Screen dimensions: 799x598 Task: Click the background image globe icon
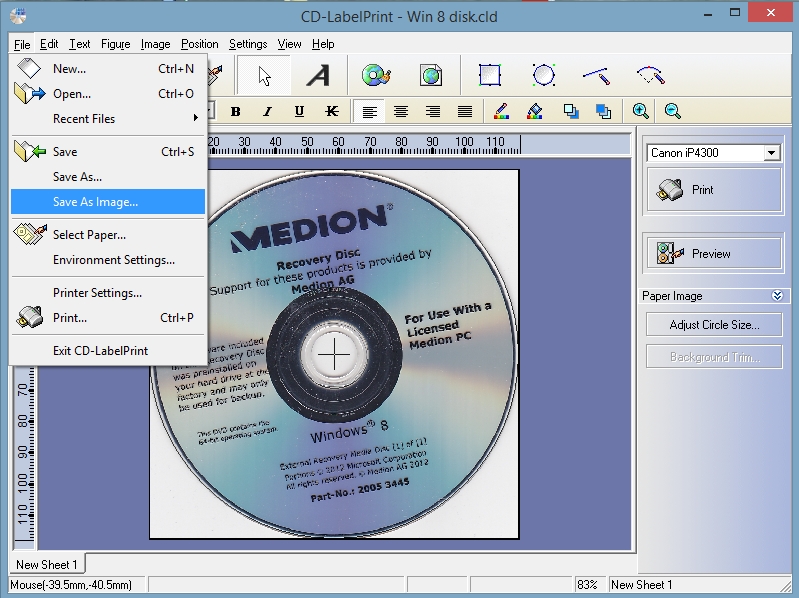(x=431, y=75)
